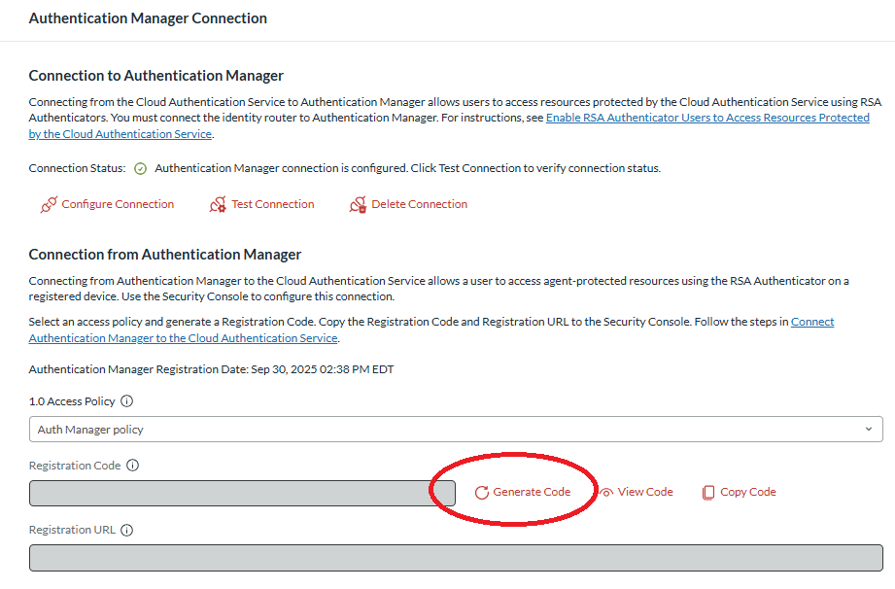Viewport: 895px width, 589px height.
Task: Click the 1.0 Access Policy label
Action: 72,401
